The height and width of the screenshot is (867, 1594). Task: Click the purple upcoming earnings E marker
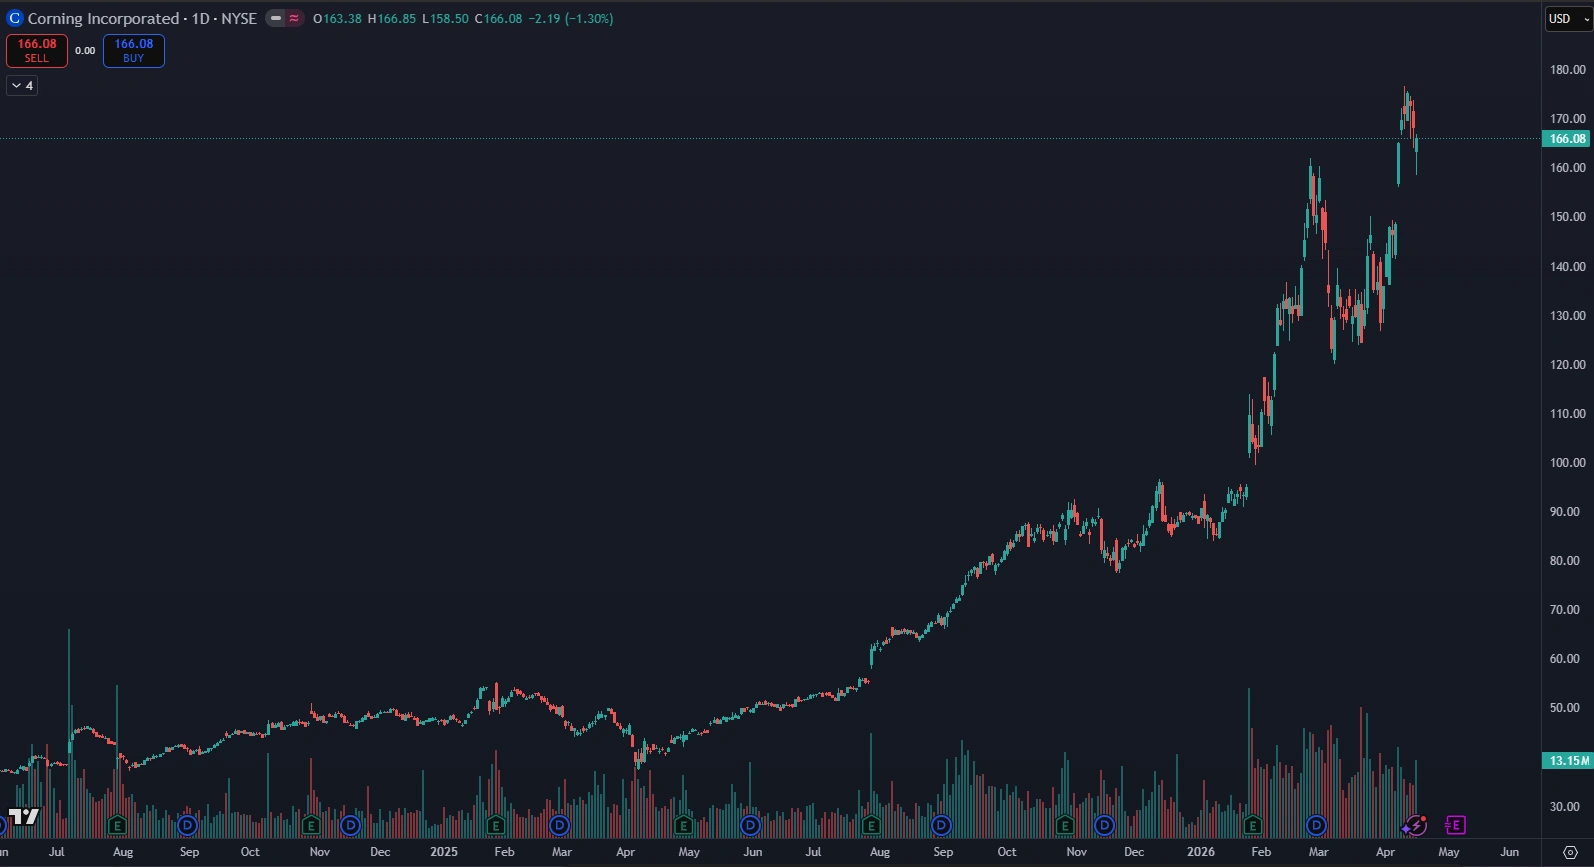[1455, 825]
